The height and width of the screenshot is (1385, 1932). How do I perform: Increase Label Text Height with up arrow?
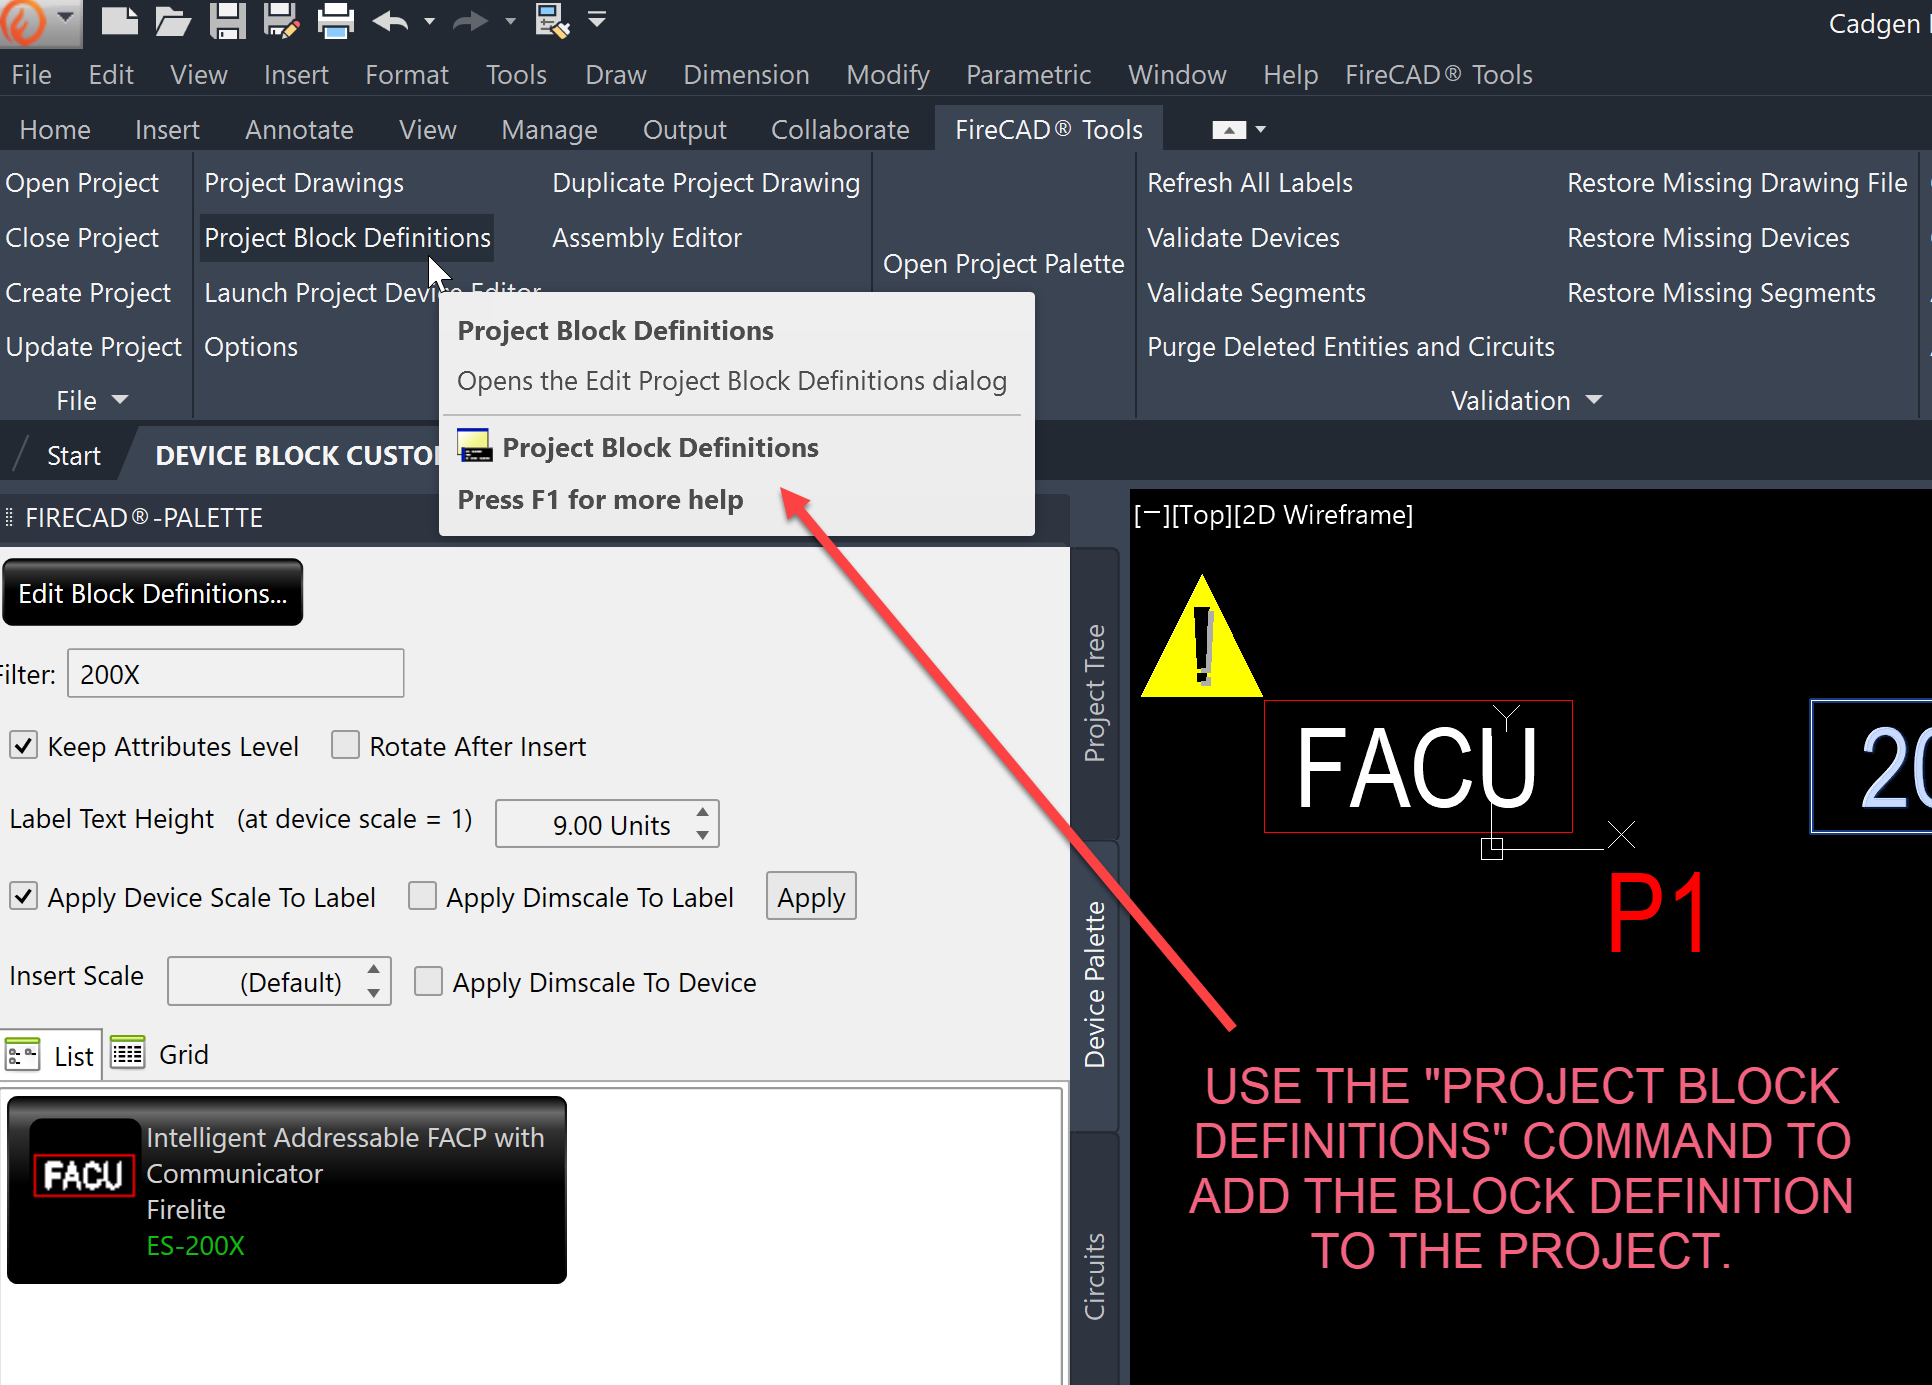[x=703, y=812]
